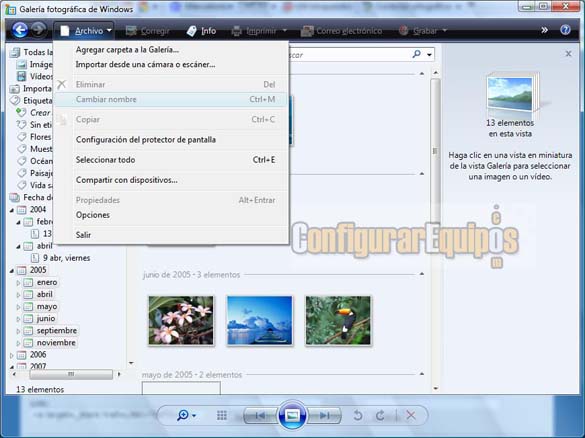Select the blue ocean dock thumbnail
The image size is (585, 438).
tap(260, 320)
